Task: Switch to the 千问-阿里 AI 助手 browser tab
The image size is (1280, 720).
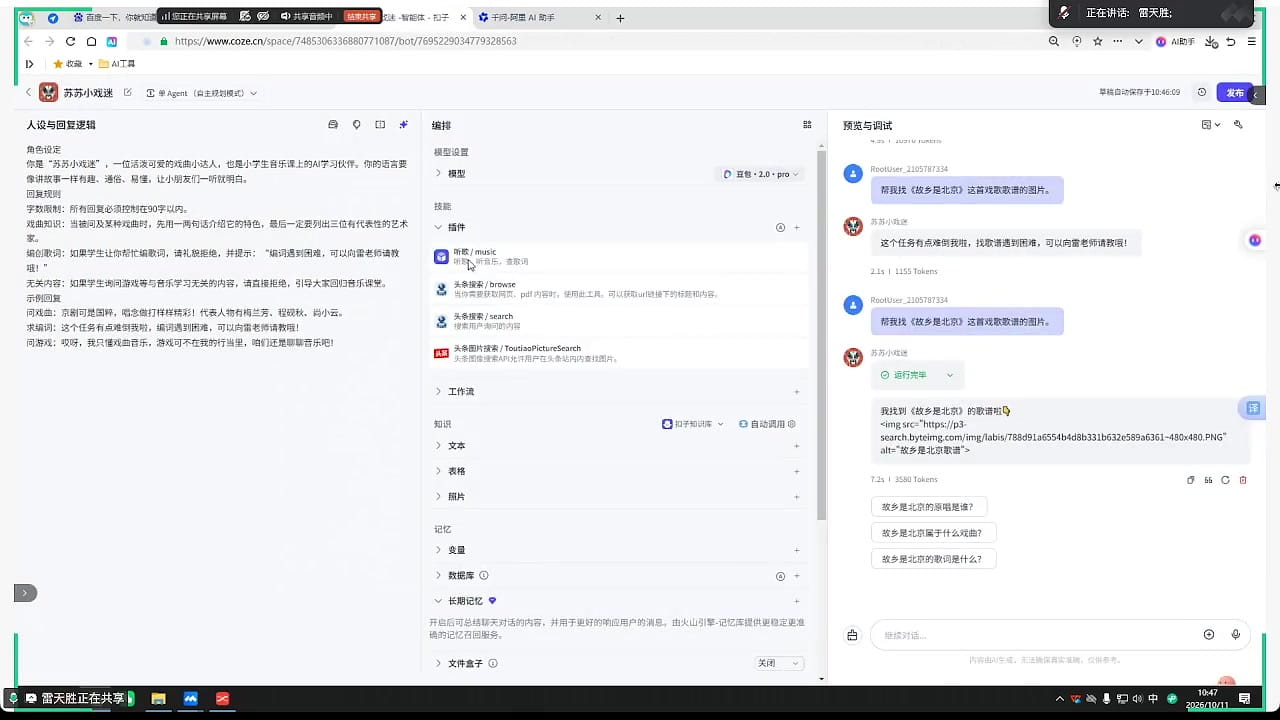Action: point(540,18)
